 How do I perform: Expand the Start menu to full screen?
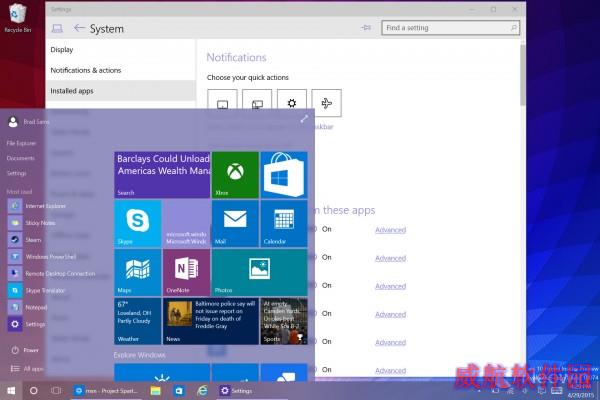tap(304, 119)
